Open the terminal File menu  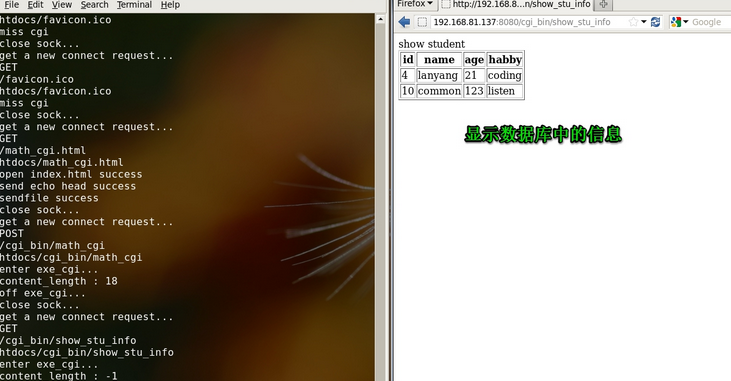[x=11, y=5]
